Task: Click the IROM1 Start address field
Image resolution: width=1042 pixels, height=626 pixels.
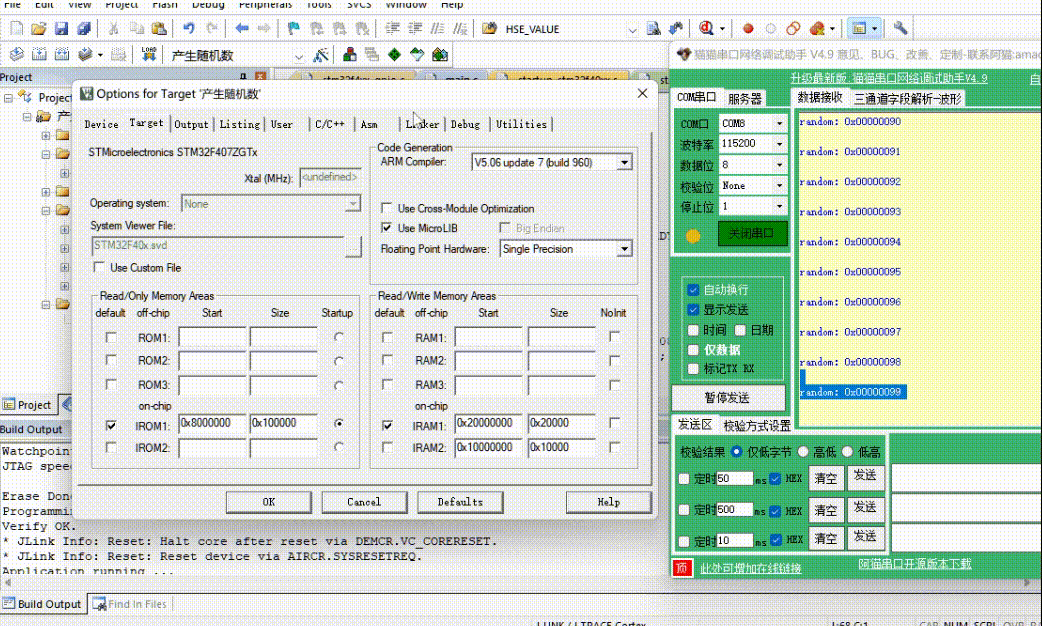Action: 212,424
